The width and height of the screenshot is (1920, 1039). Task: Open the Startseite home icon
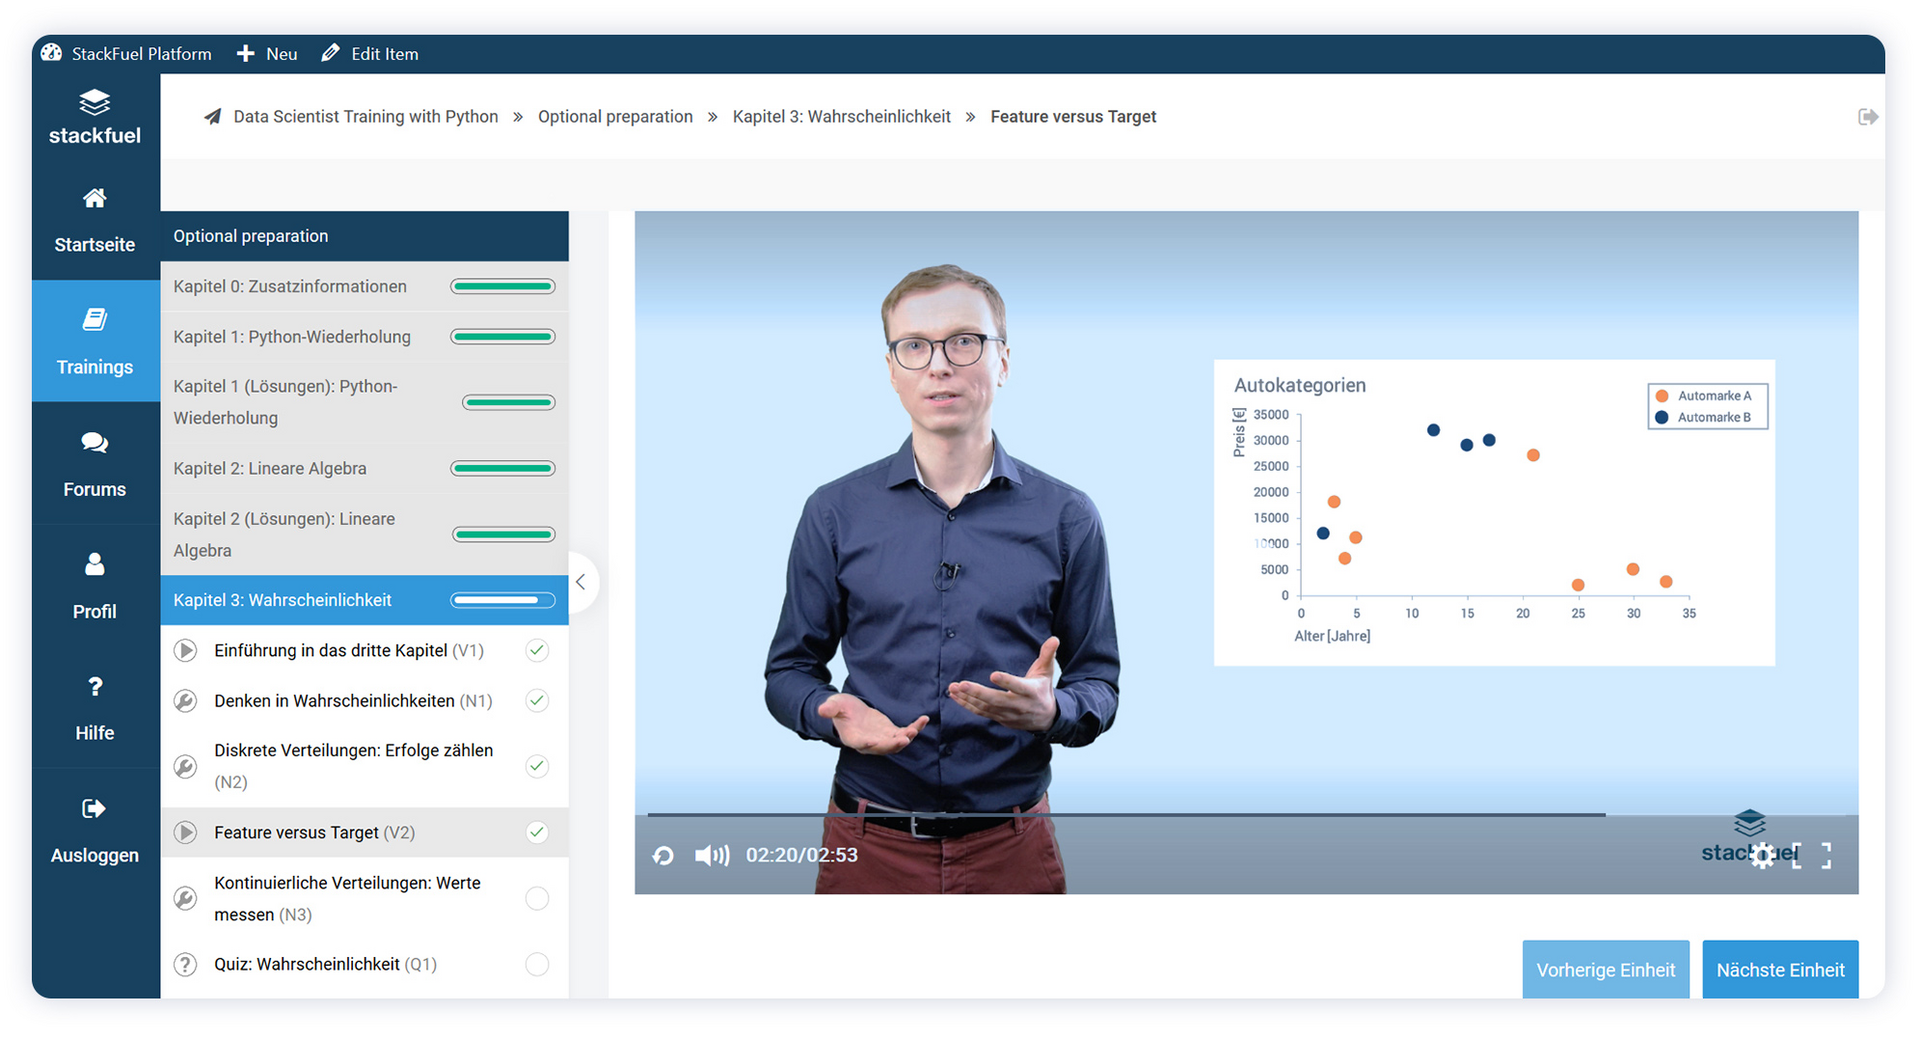(94, 199)
